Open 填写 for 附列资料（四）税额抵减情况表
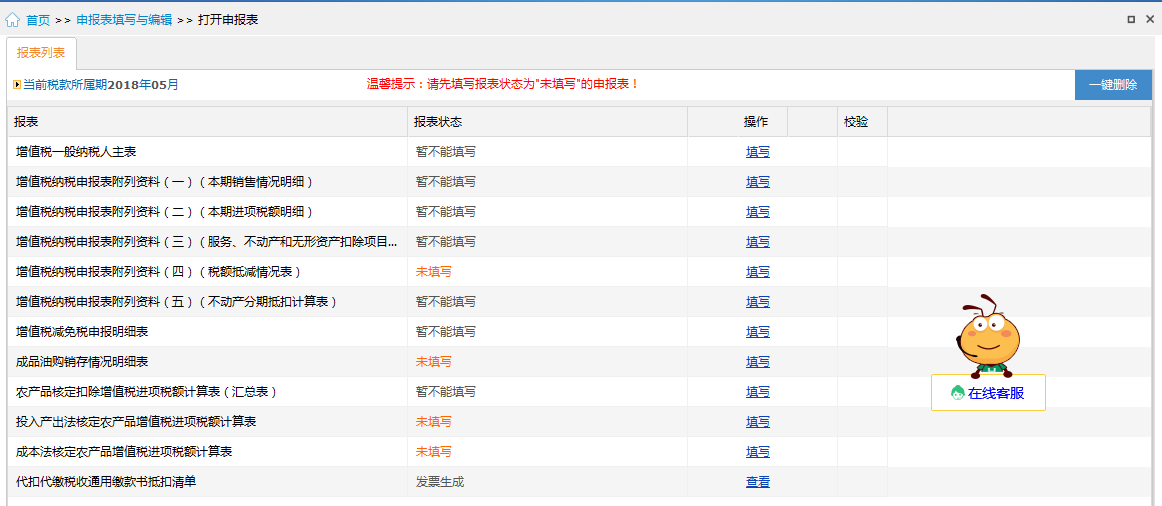The width and height of the screenshot is (1162, 506). [x=757, y=272]
